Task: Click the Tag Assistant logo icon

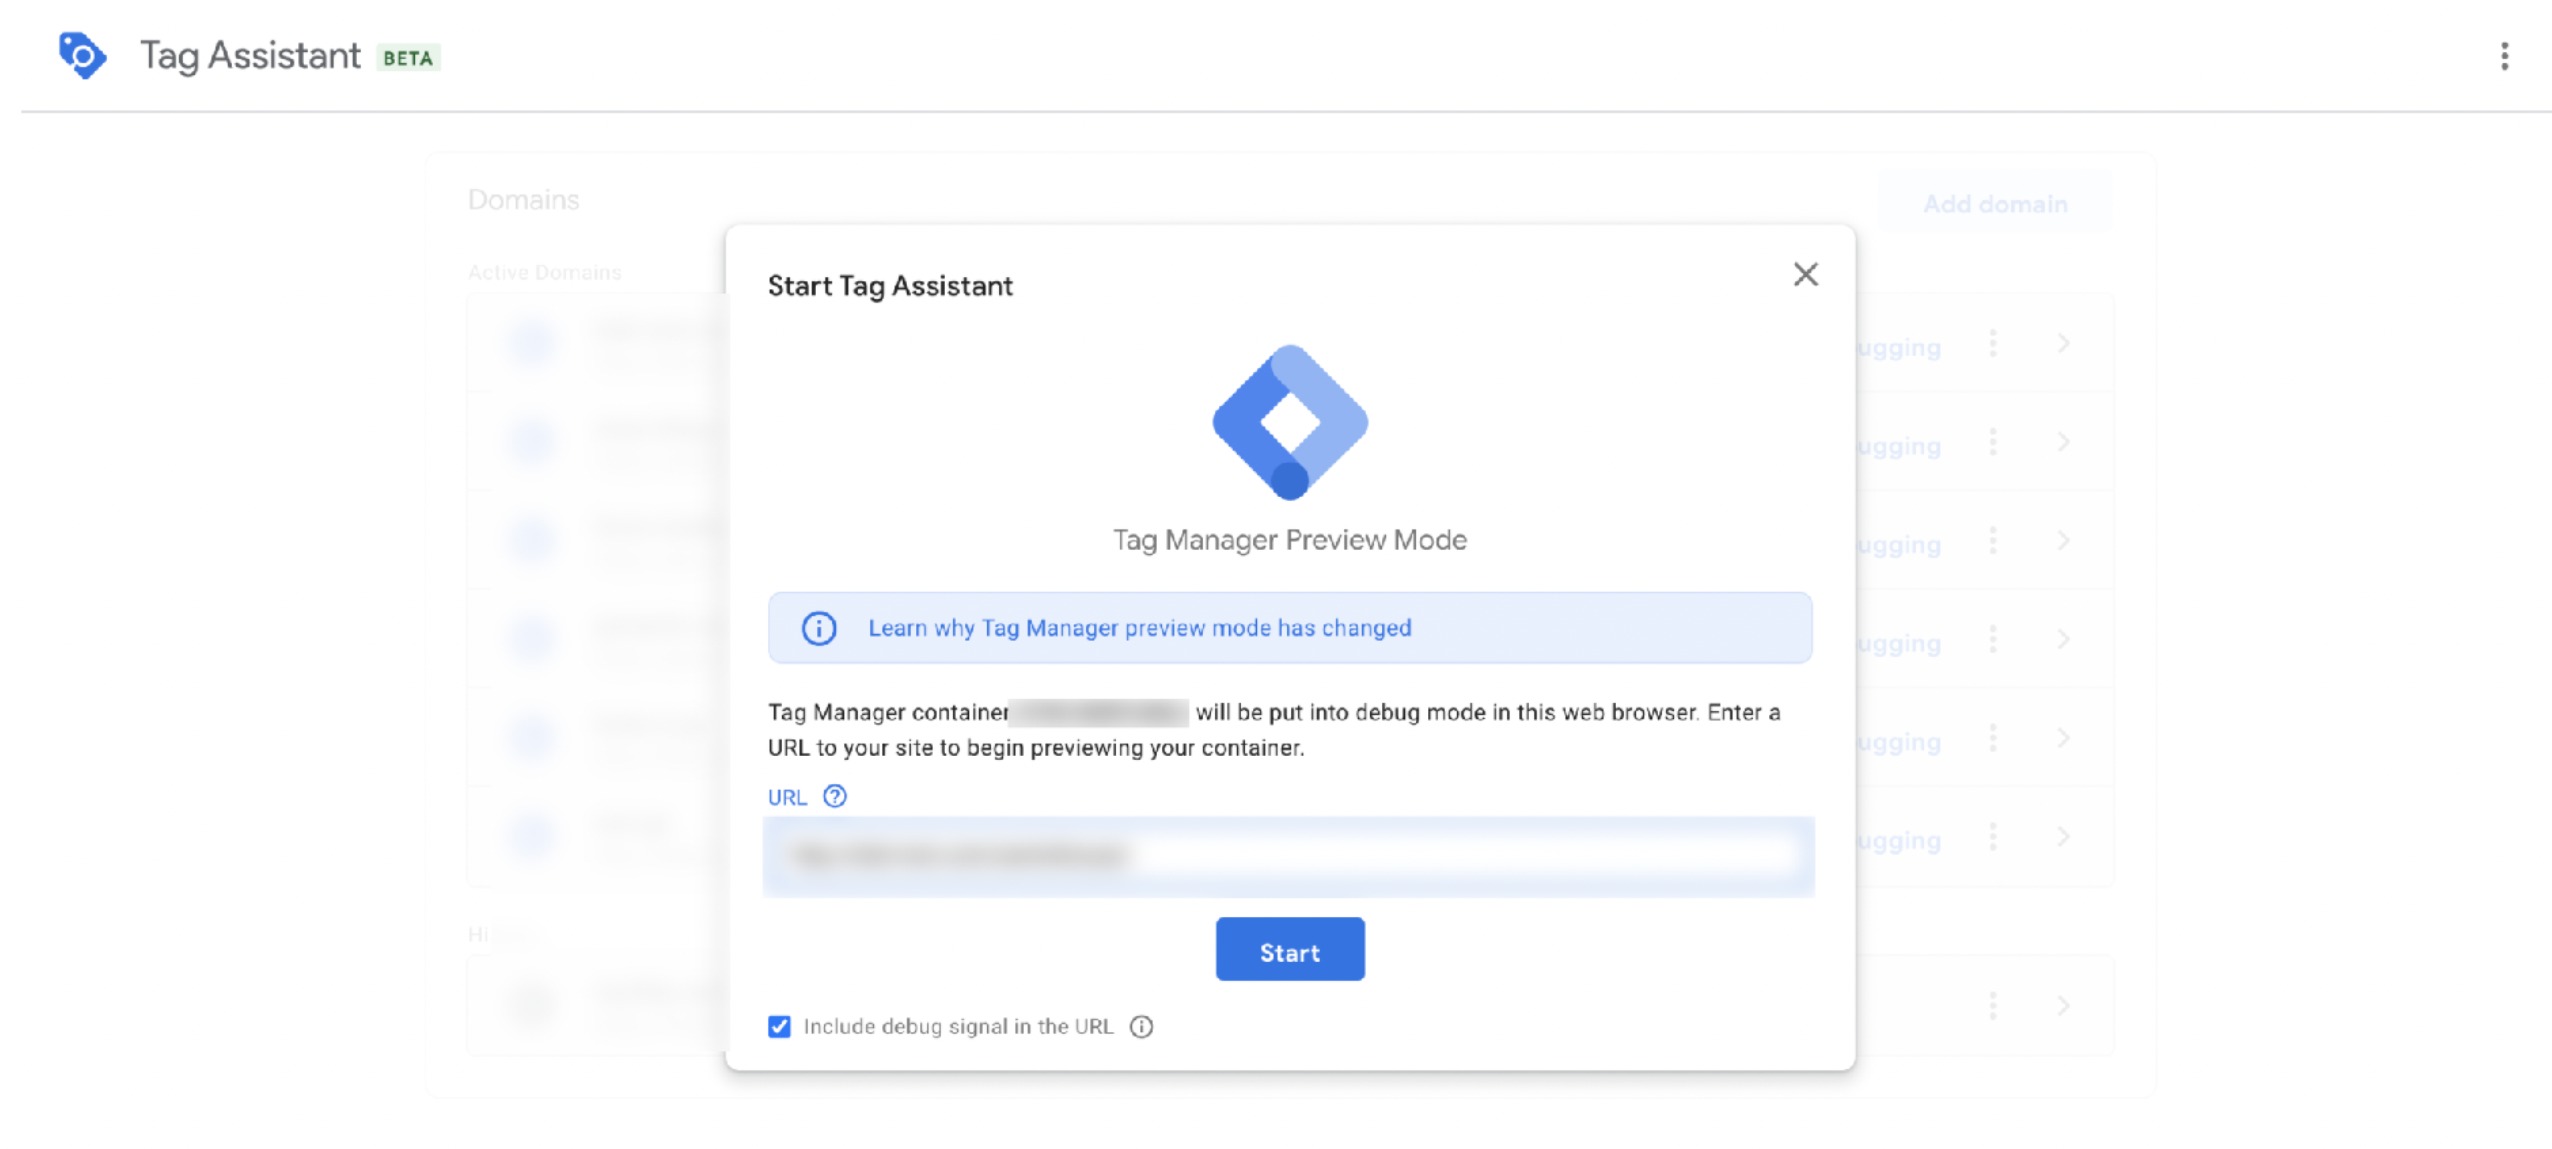Action: tap(82, 55)
